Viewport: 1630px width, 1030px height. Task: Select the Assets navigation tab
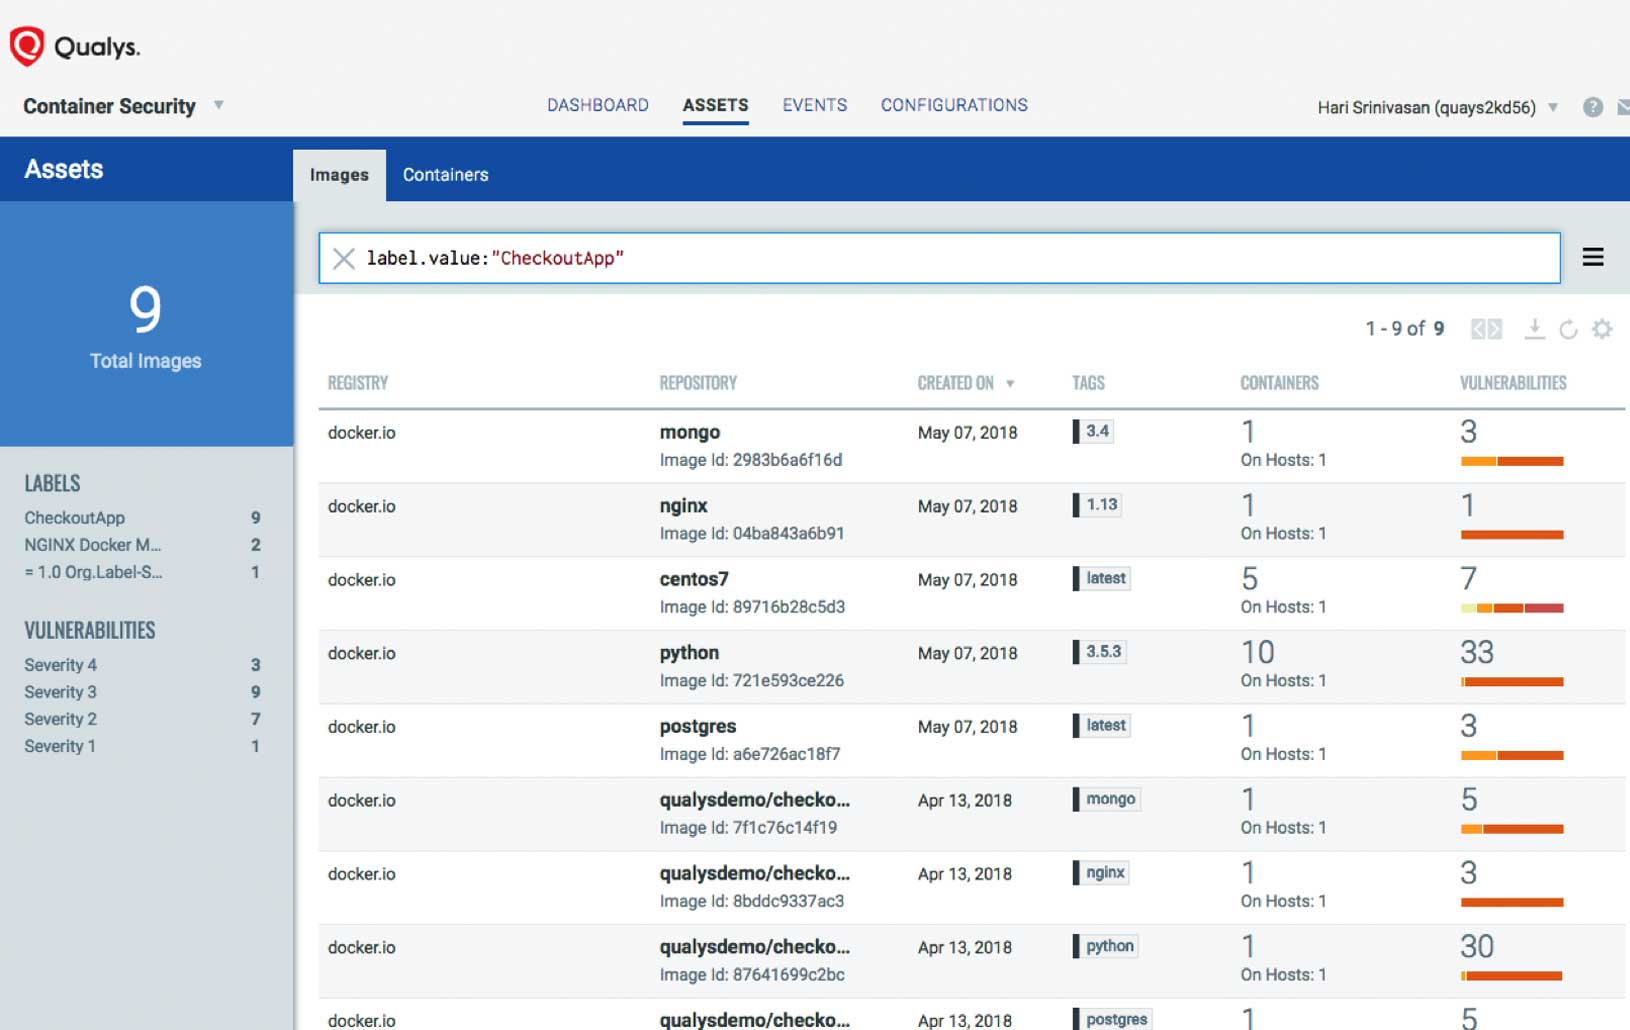tap(715, 105)
